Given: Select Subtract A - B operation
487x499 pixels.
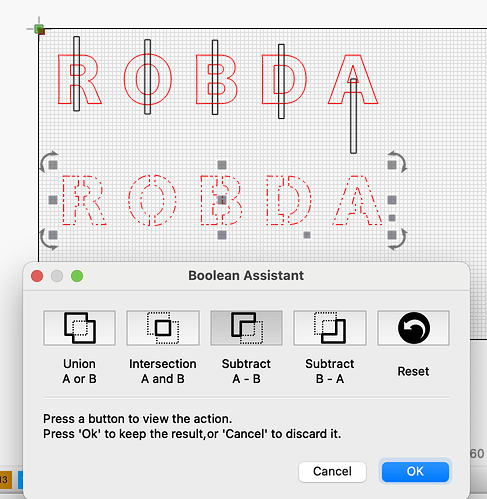Looking at the screenshot, I should (246, 328).
